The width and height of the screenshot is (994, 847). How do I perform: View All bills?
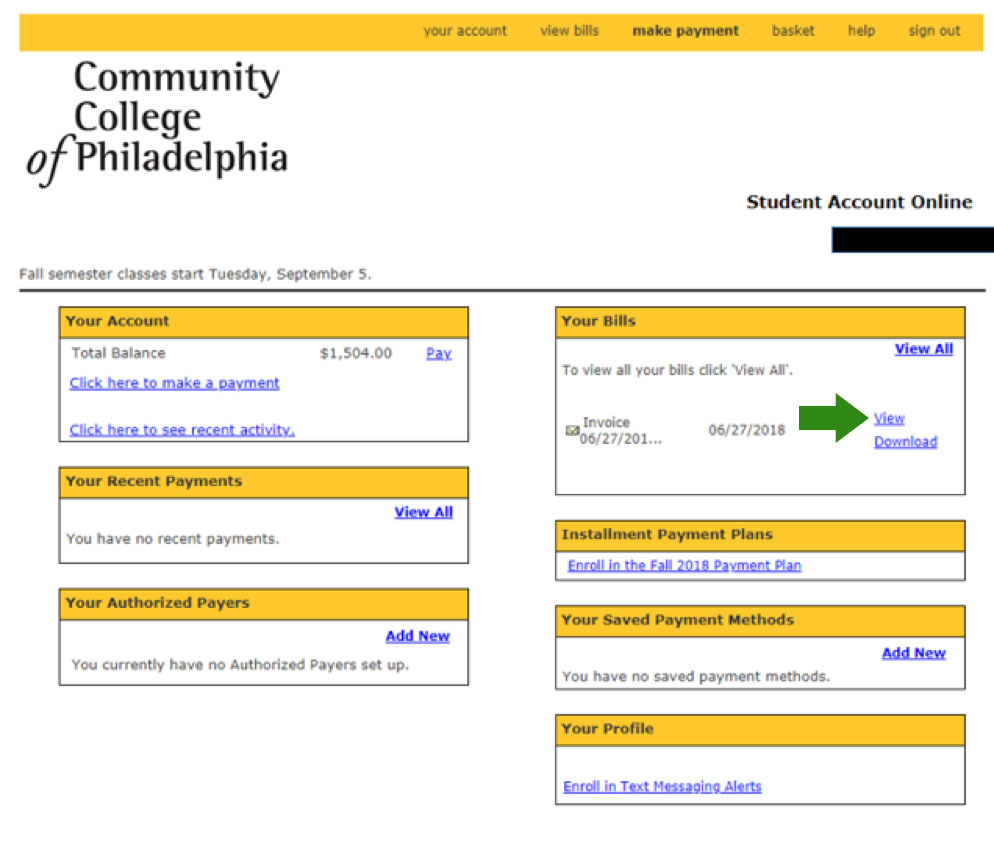tap(923, 349)
